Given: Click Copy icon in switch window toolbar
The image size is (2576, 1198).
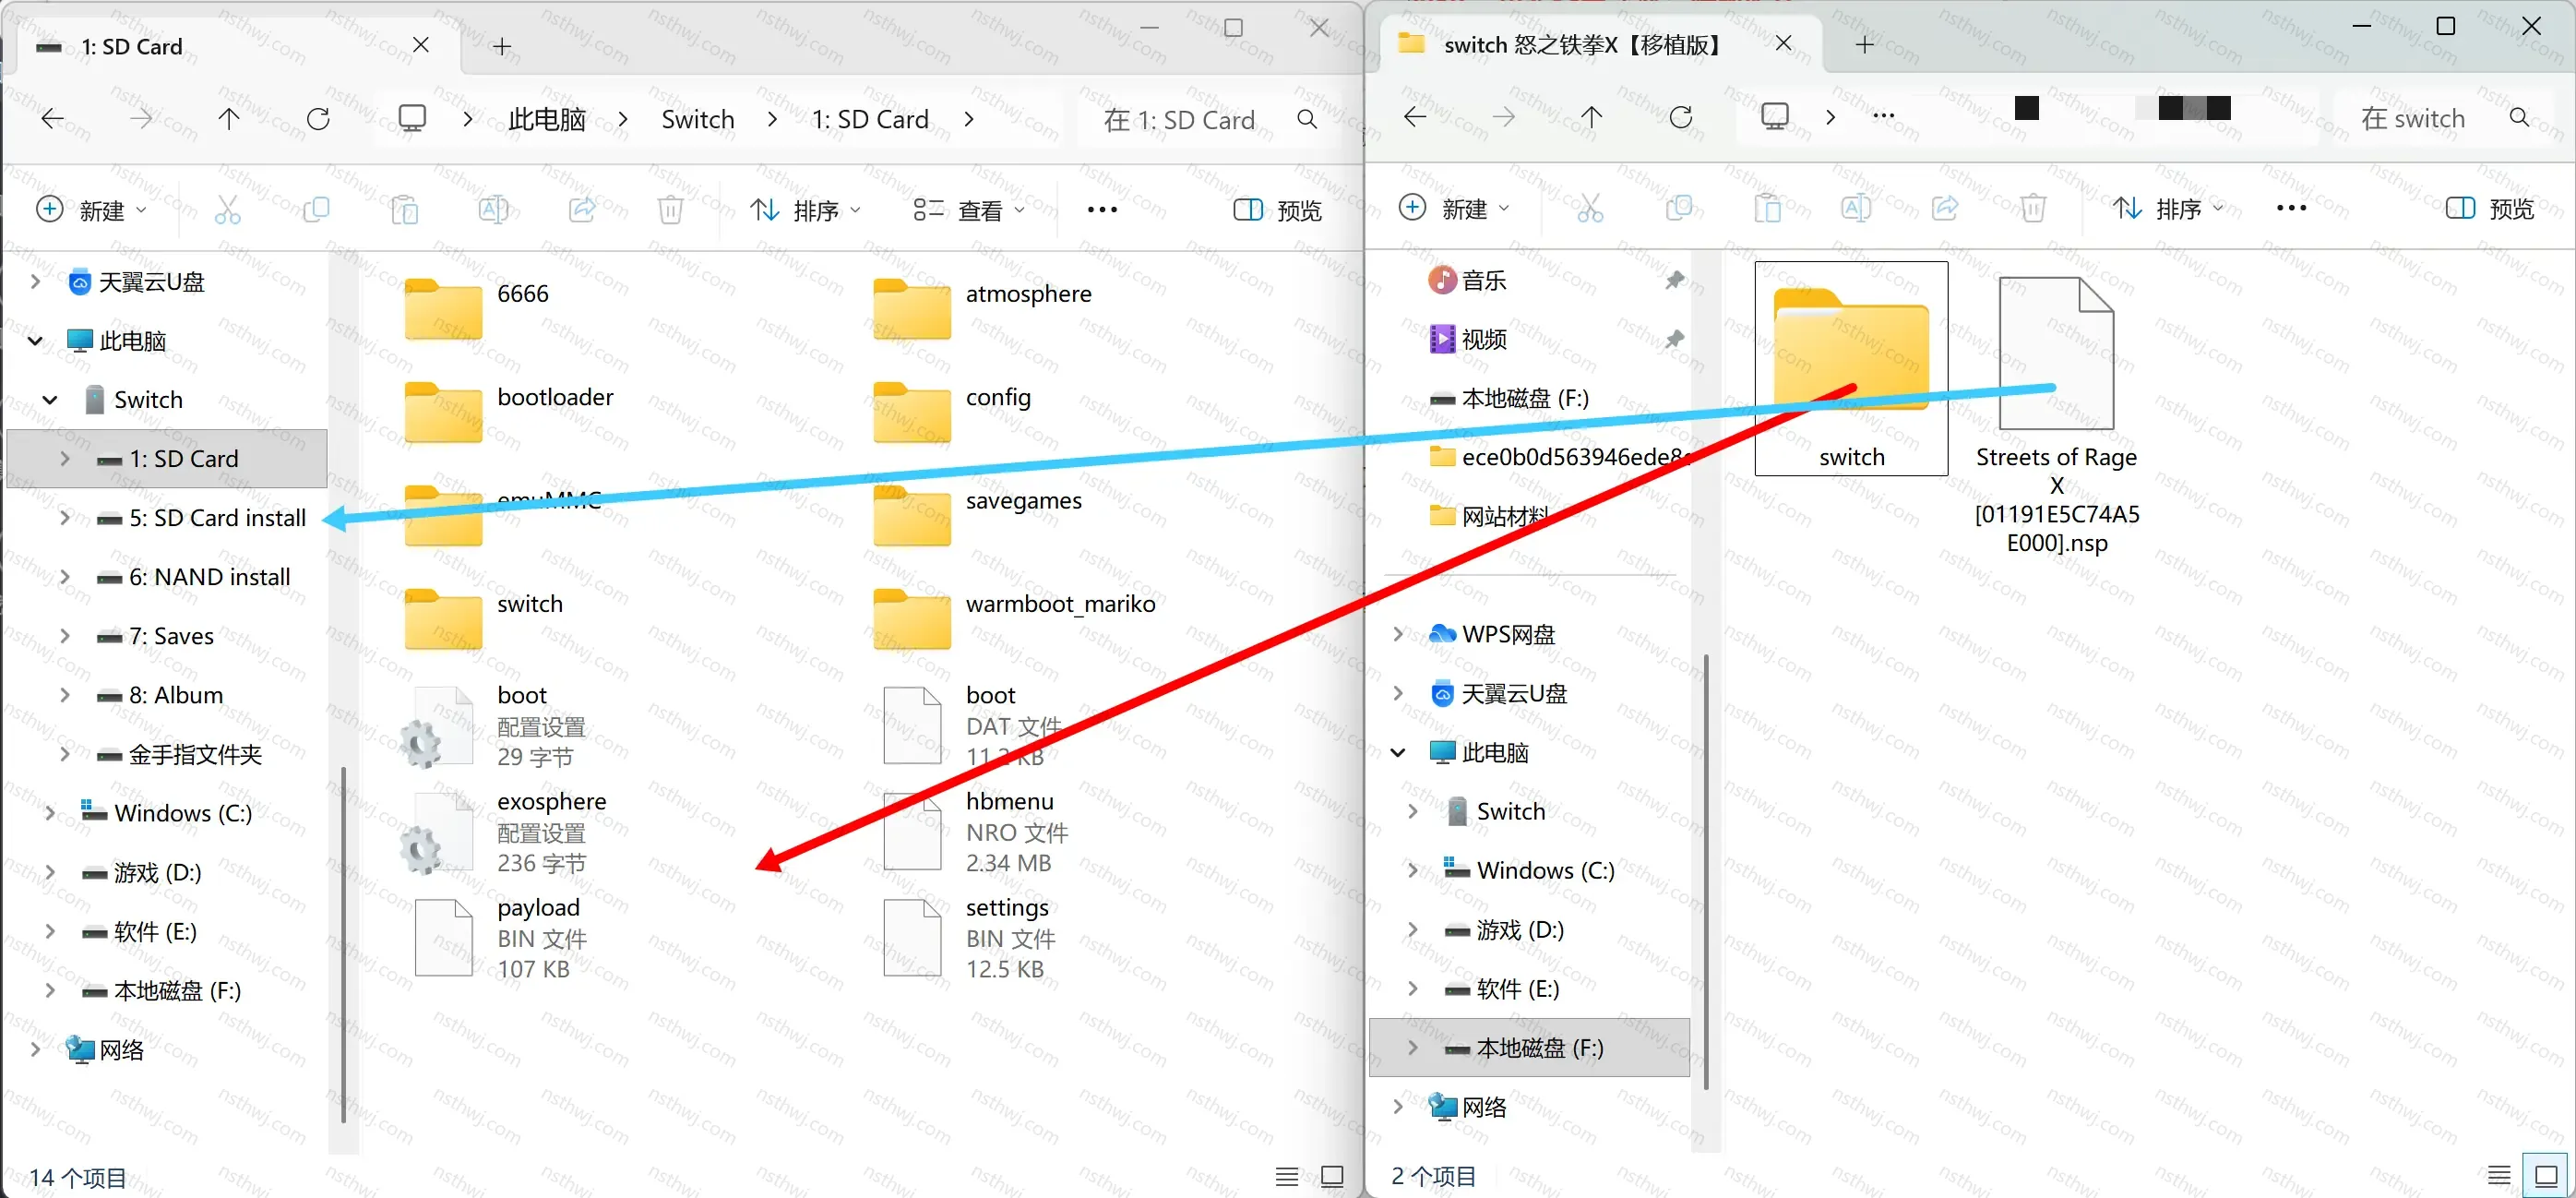Looking at the screenshot, I should 1679,208.
